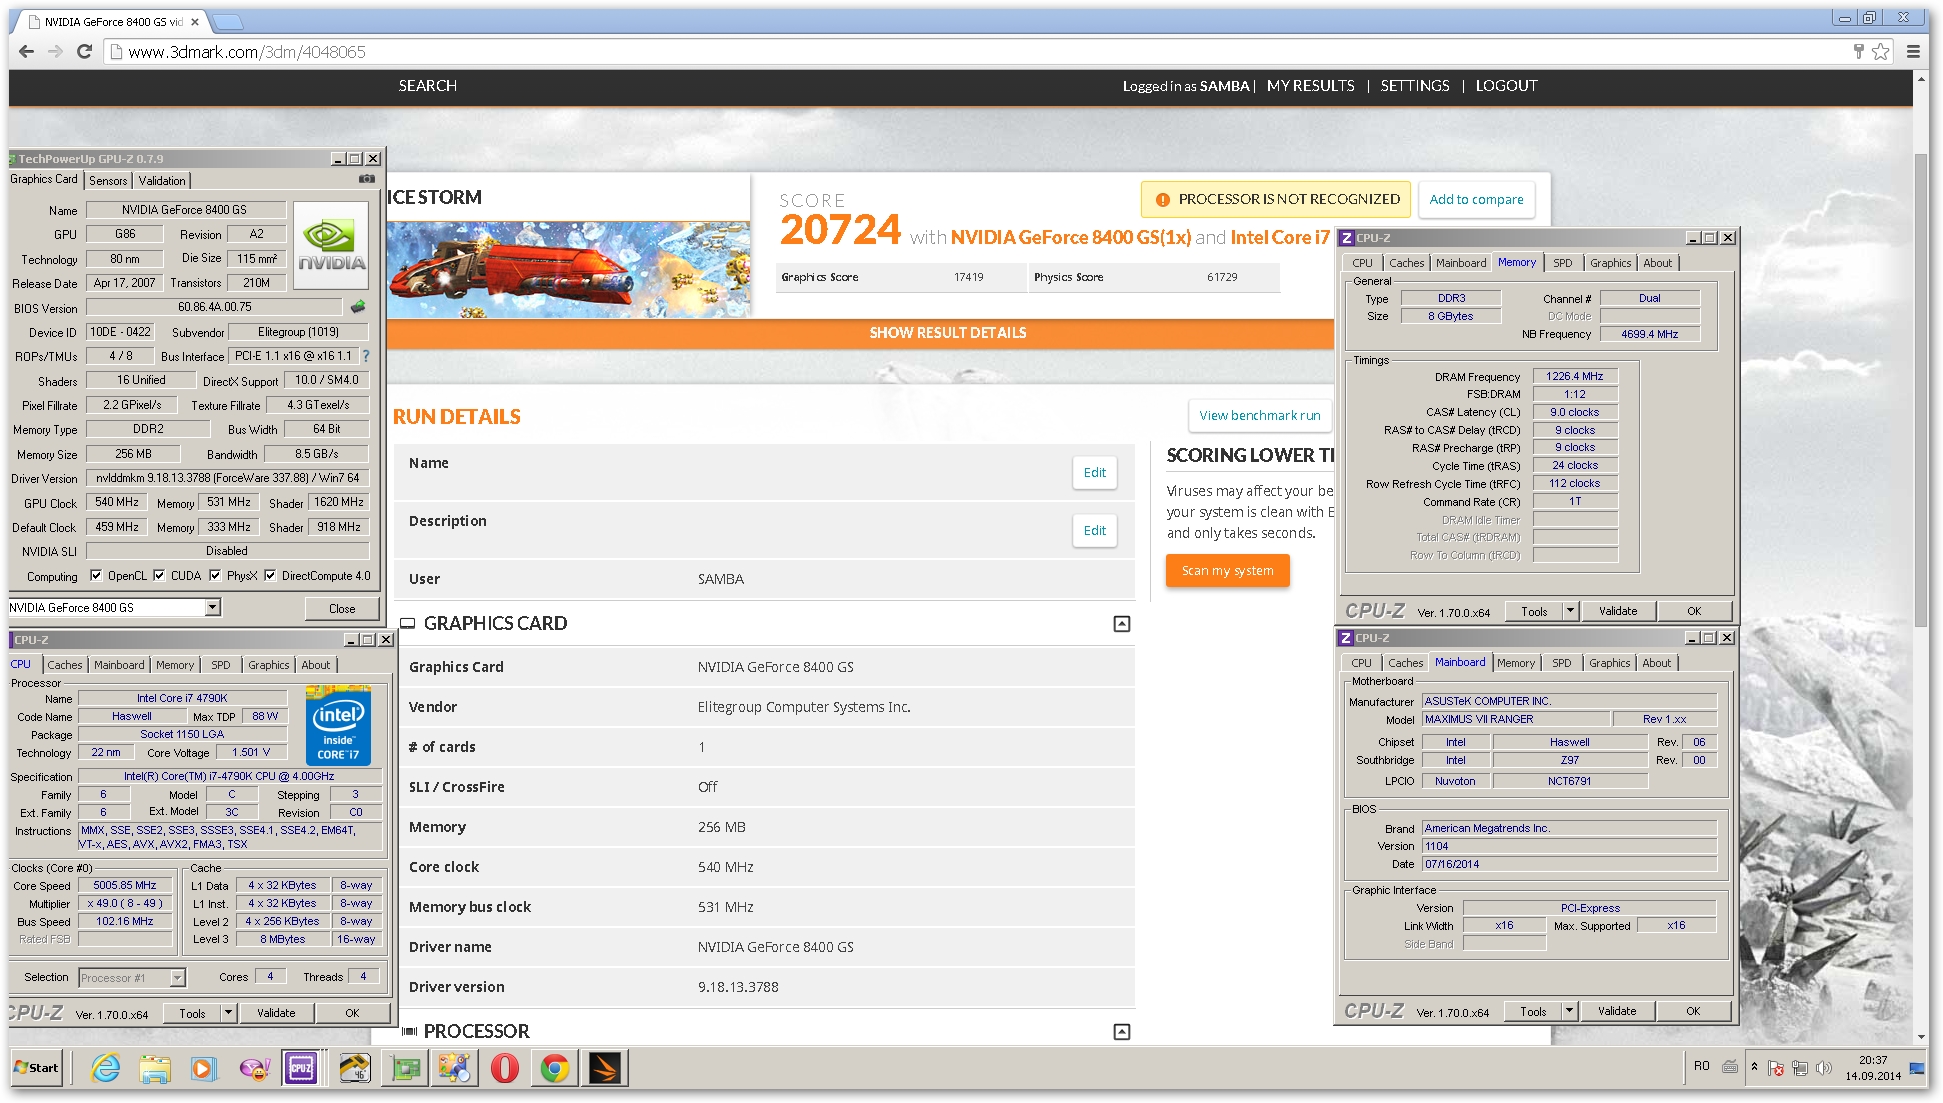This screenshot has width=1943, height=1103.
Task: Switch to GPU-Z graphics card taskbar icon
Action: pyautogui.click(x=406, y=1068)
